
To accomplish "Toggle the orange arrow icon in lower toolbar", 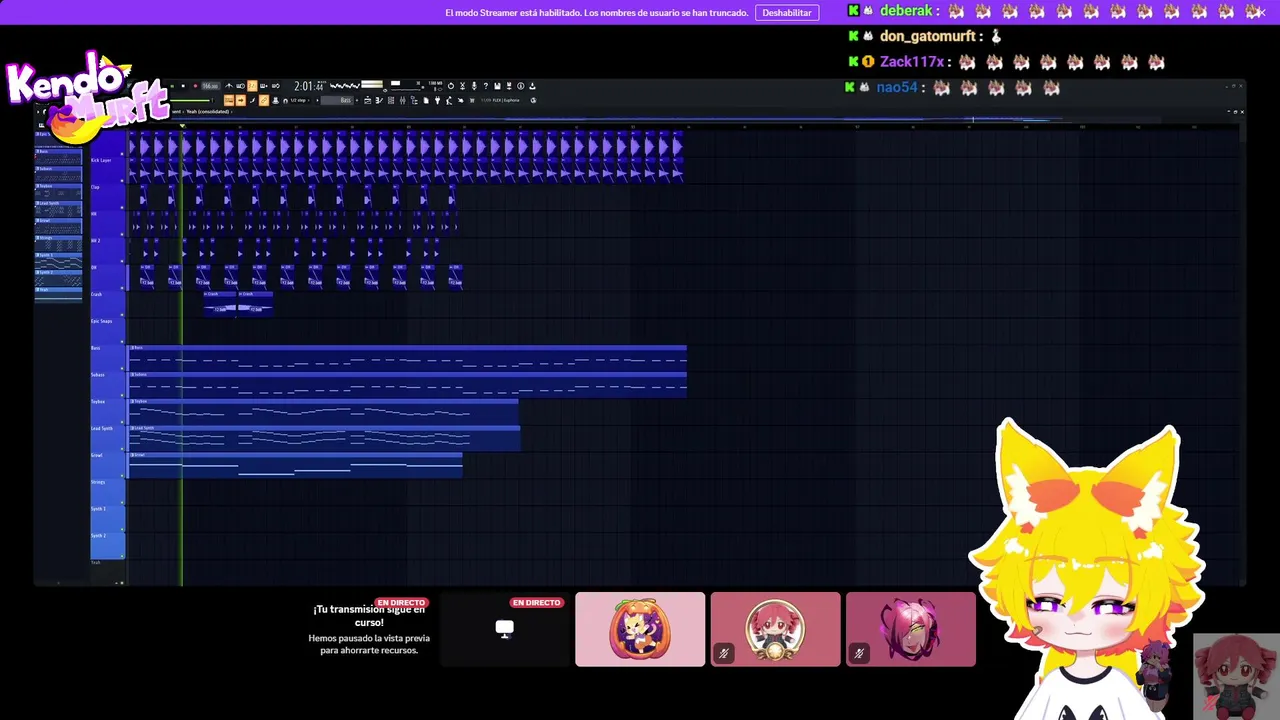I will tap(241, 100).
